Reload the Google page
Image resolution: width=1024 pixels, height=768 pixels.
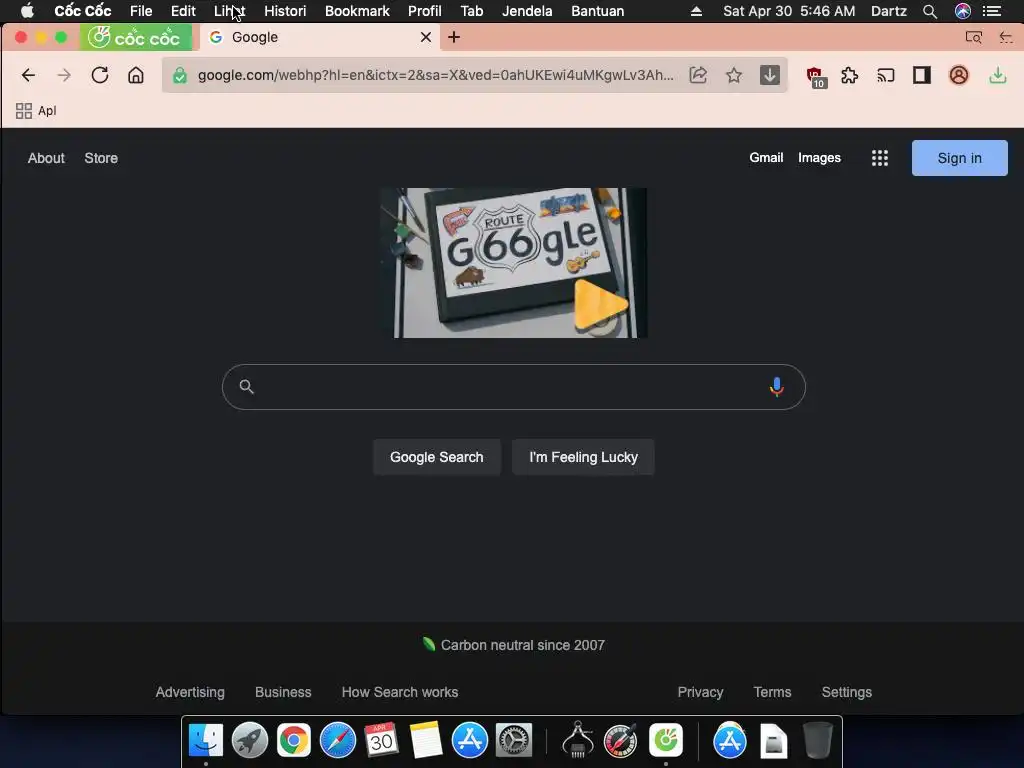(100, 75)
